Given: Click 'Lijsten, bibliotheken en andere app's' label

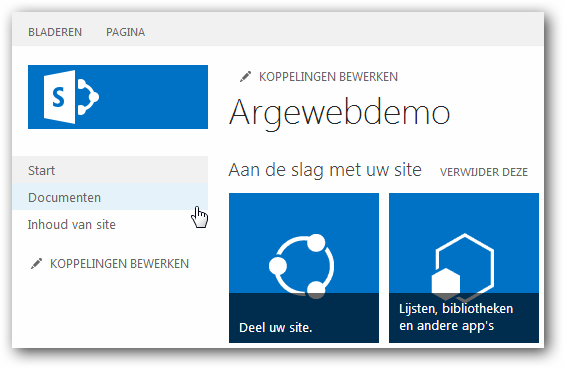Looking at the screenshot, I should point(456,317).
